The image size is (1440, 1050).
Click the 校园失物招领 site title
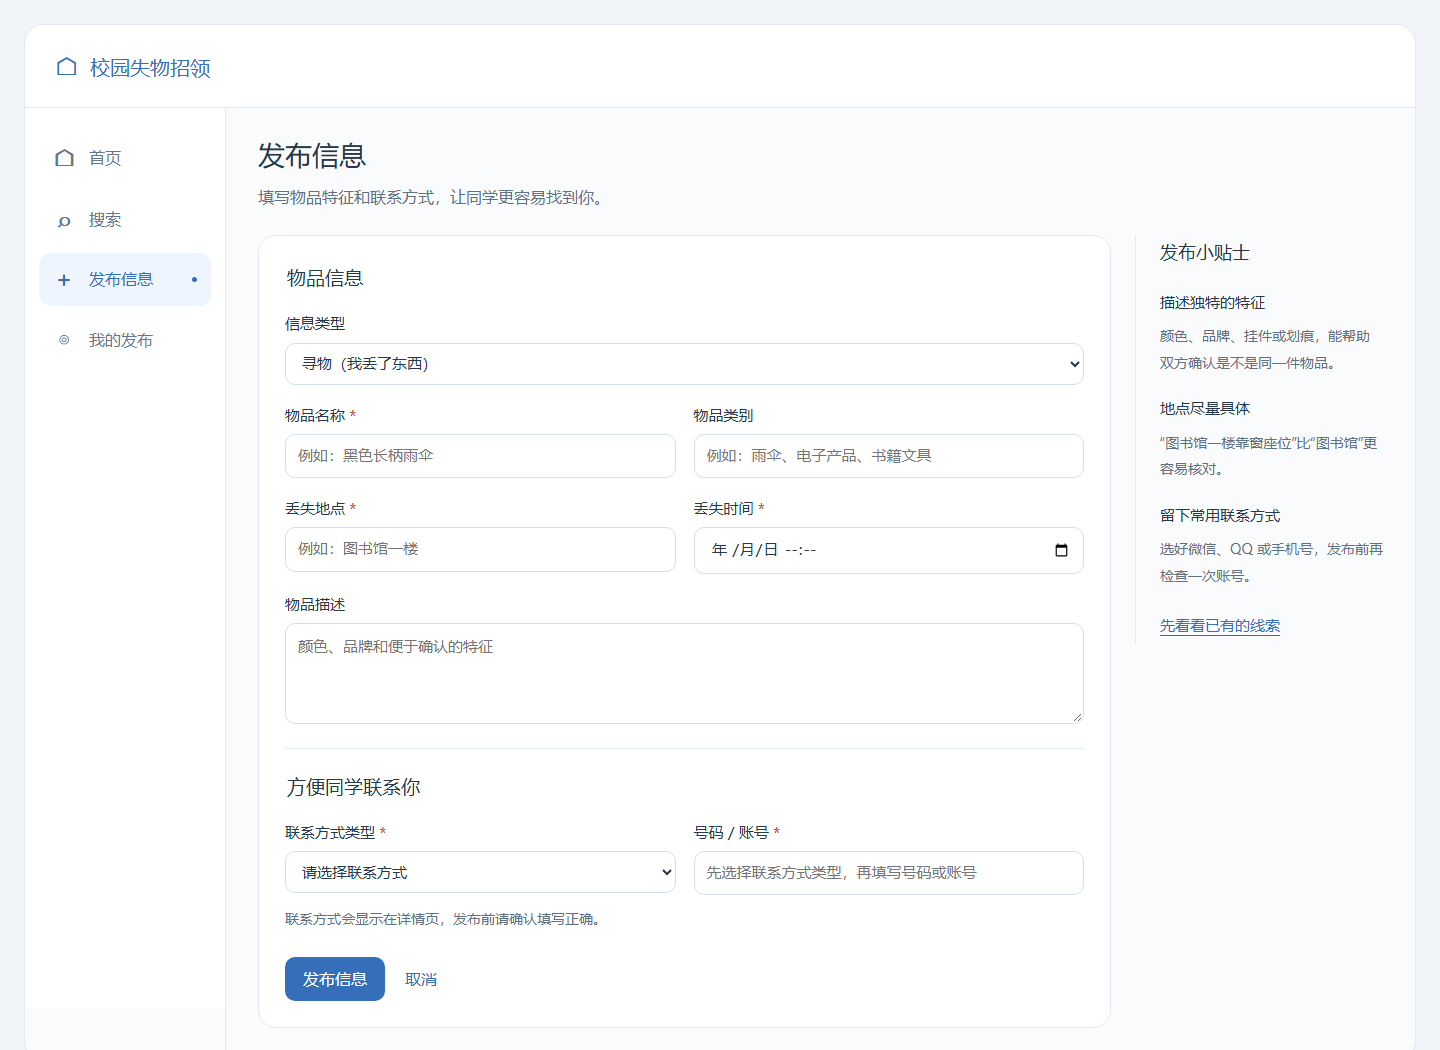click(150, 68)
